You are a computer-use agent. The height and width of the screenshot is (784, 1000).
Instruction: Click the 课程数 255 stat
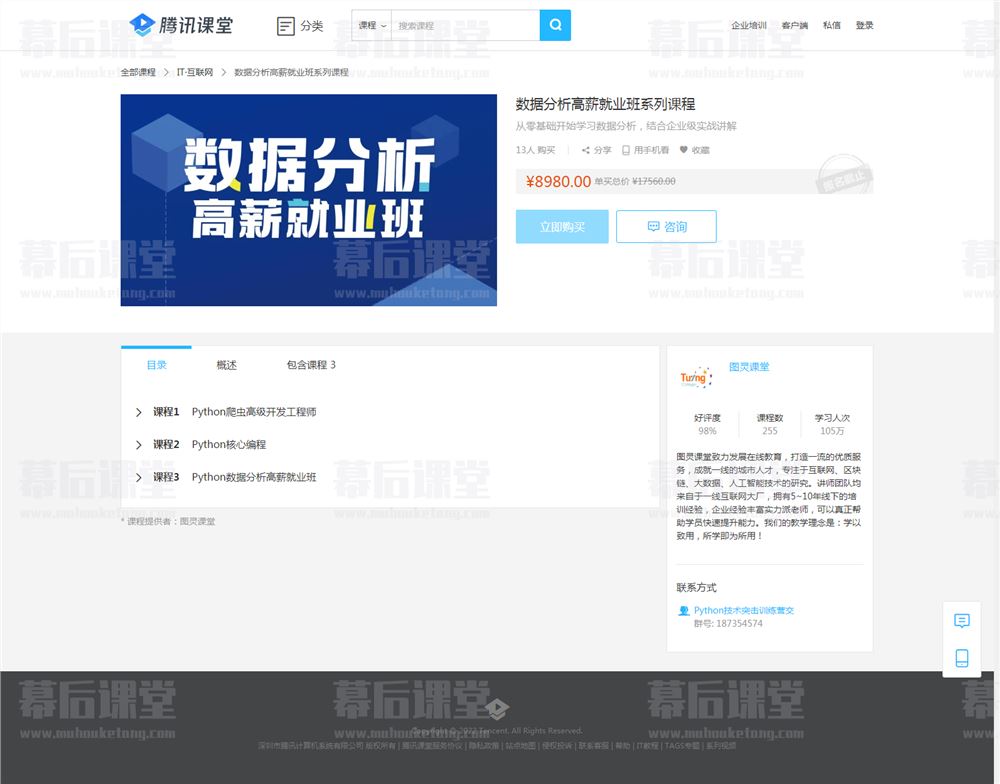click(770, 424)
